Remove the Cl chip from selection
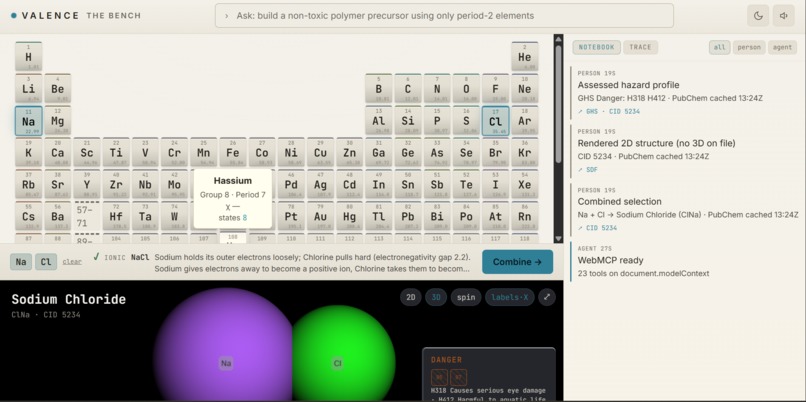The width and height of the screenshot is (806, 402). pos(46,262)
